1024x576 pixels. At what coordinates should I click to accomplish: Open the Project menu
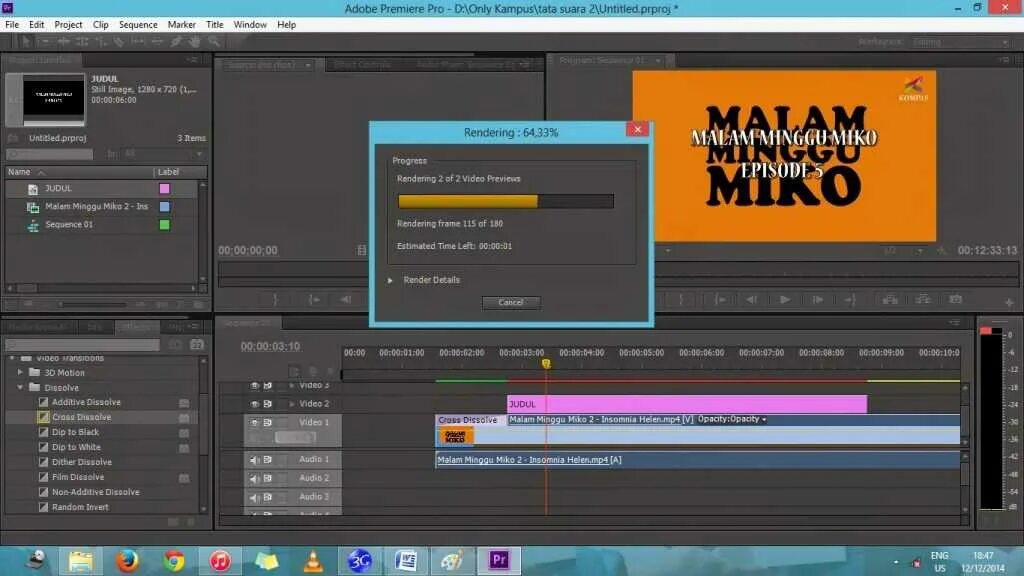68,25
